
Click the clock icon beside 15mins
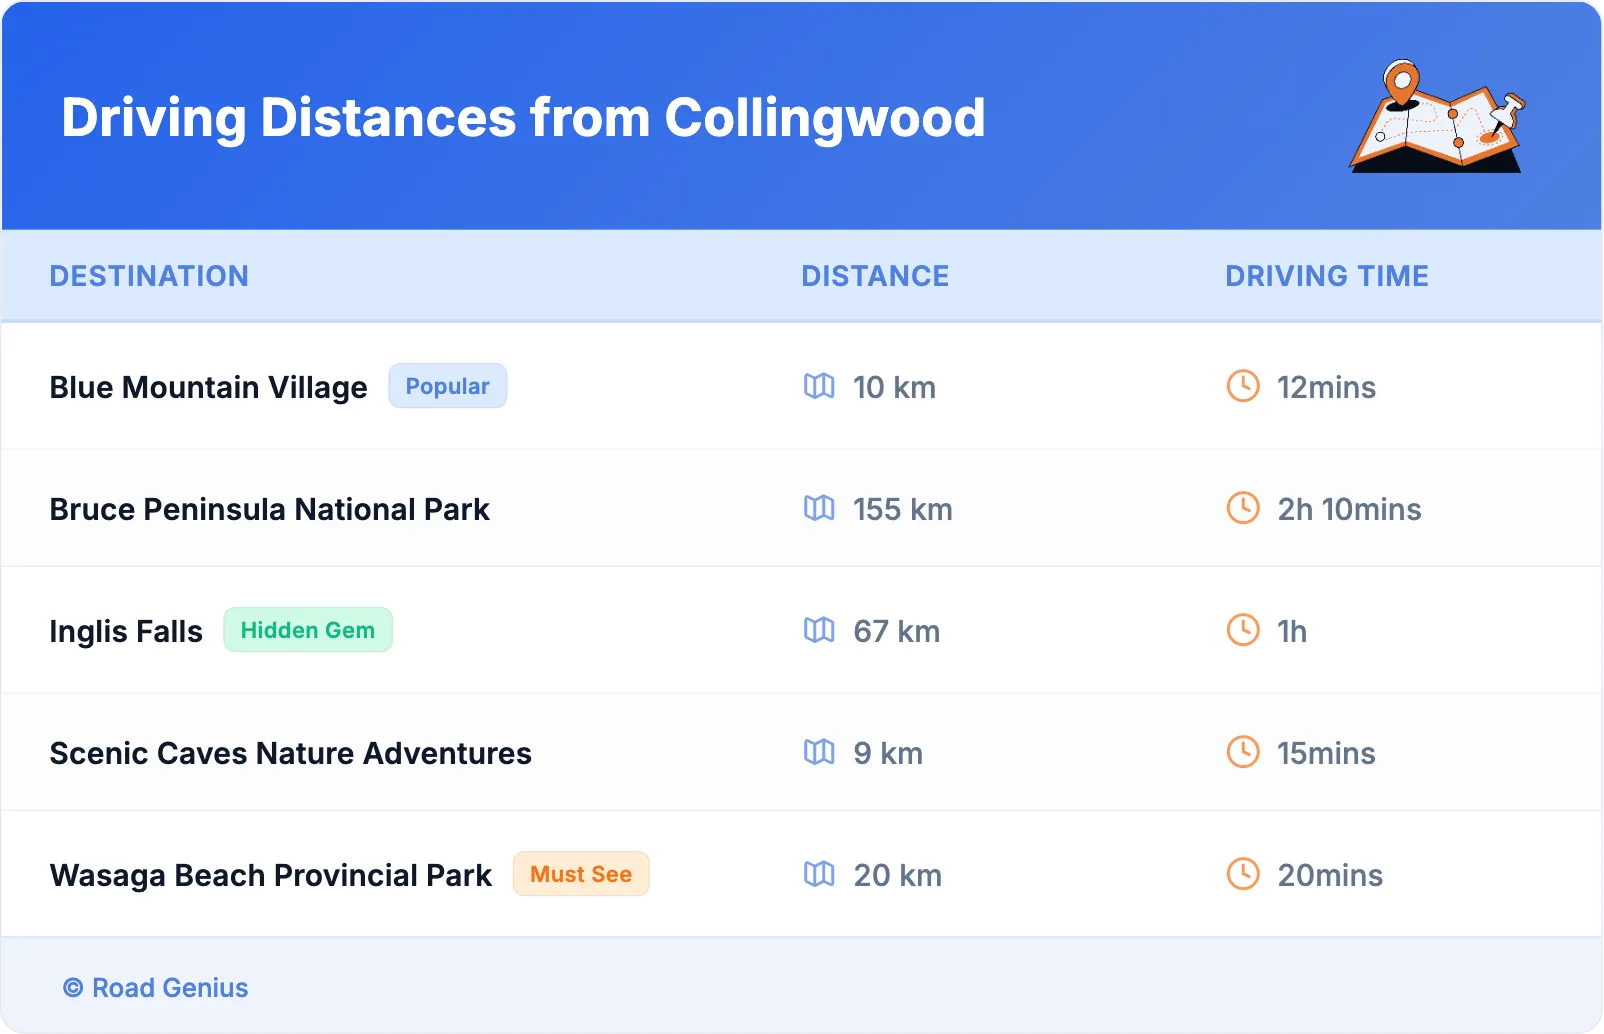[1243, 752]
